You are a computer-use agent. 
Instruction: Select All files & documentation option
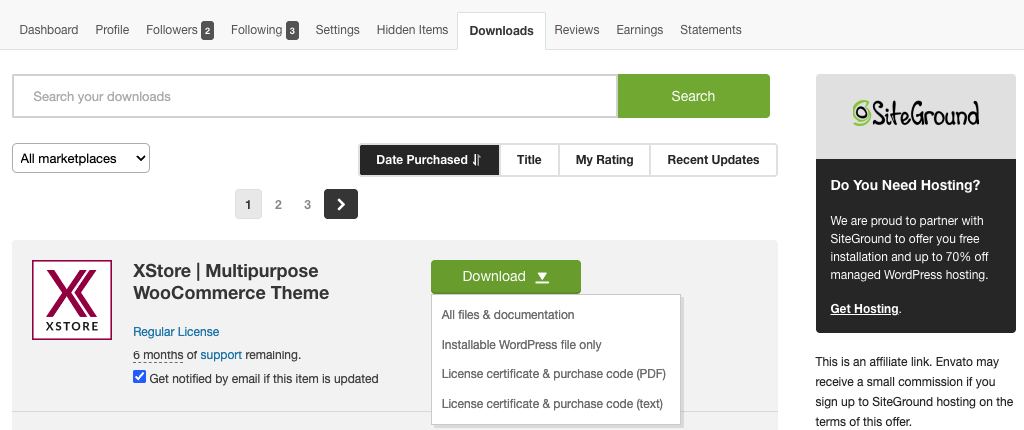508,315
